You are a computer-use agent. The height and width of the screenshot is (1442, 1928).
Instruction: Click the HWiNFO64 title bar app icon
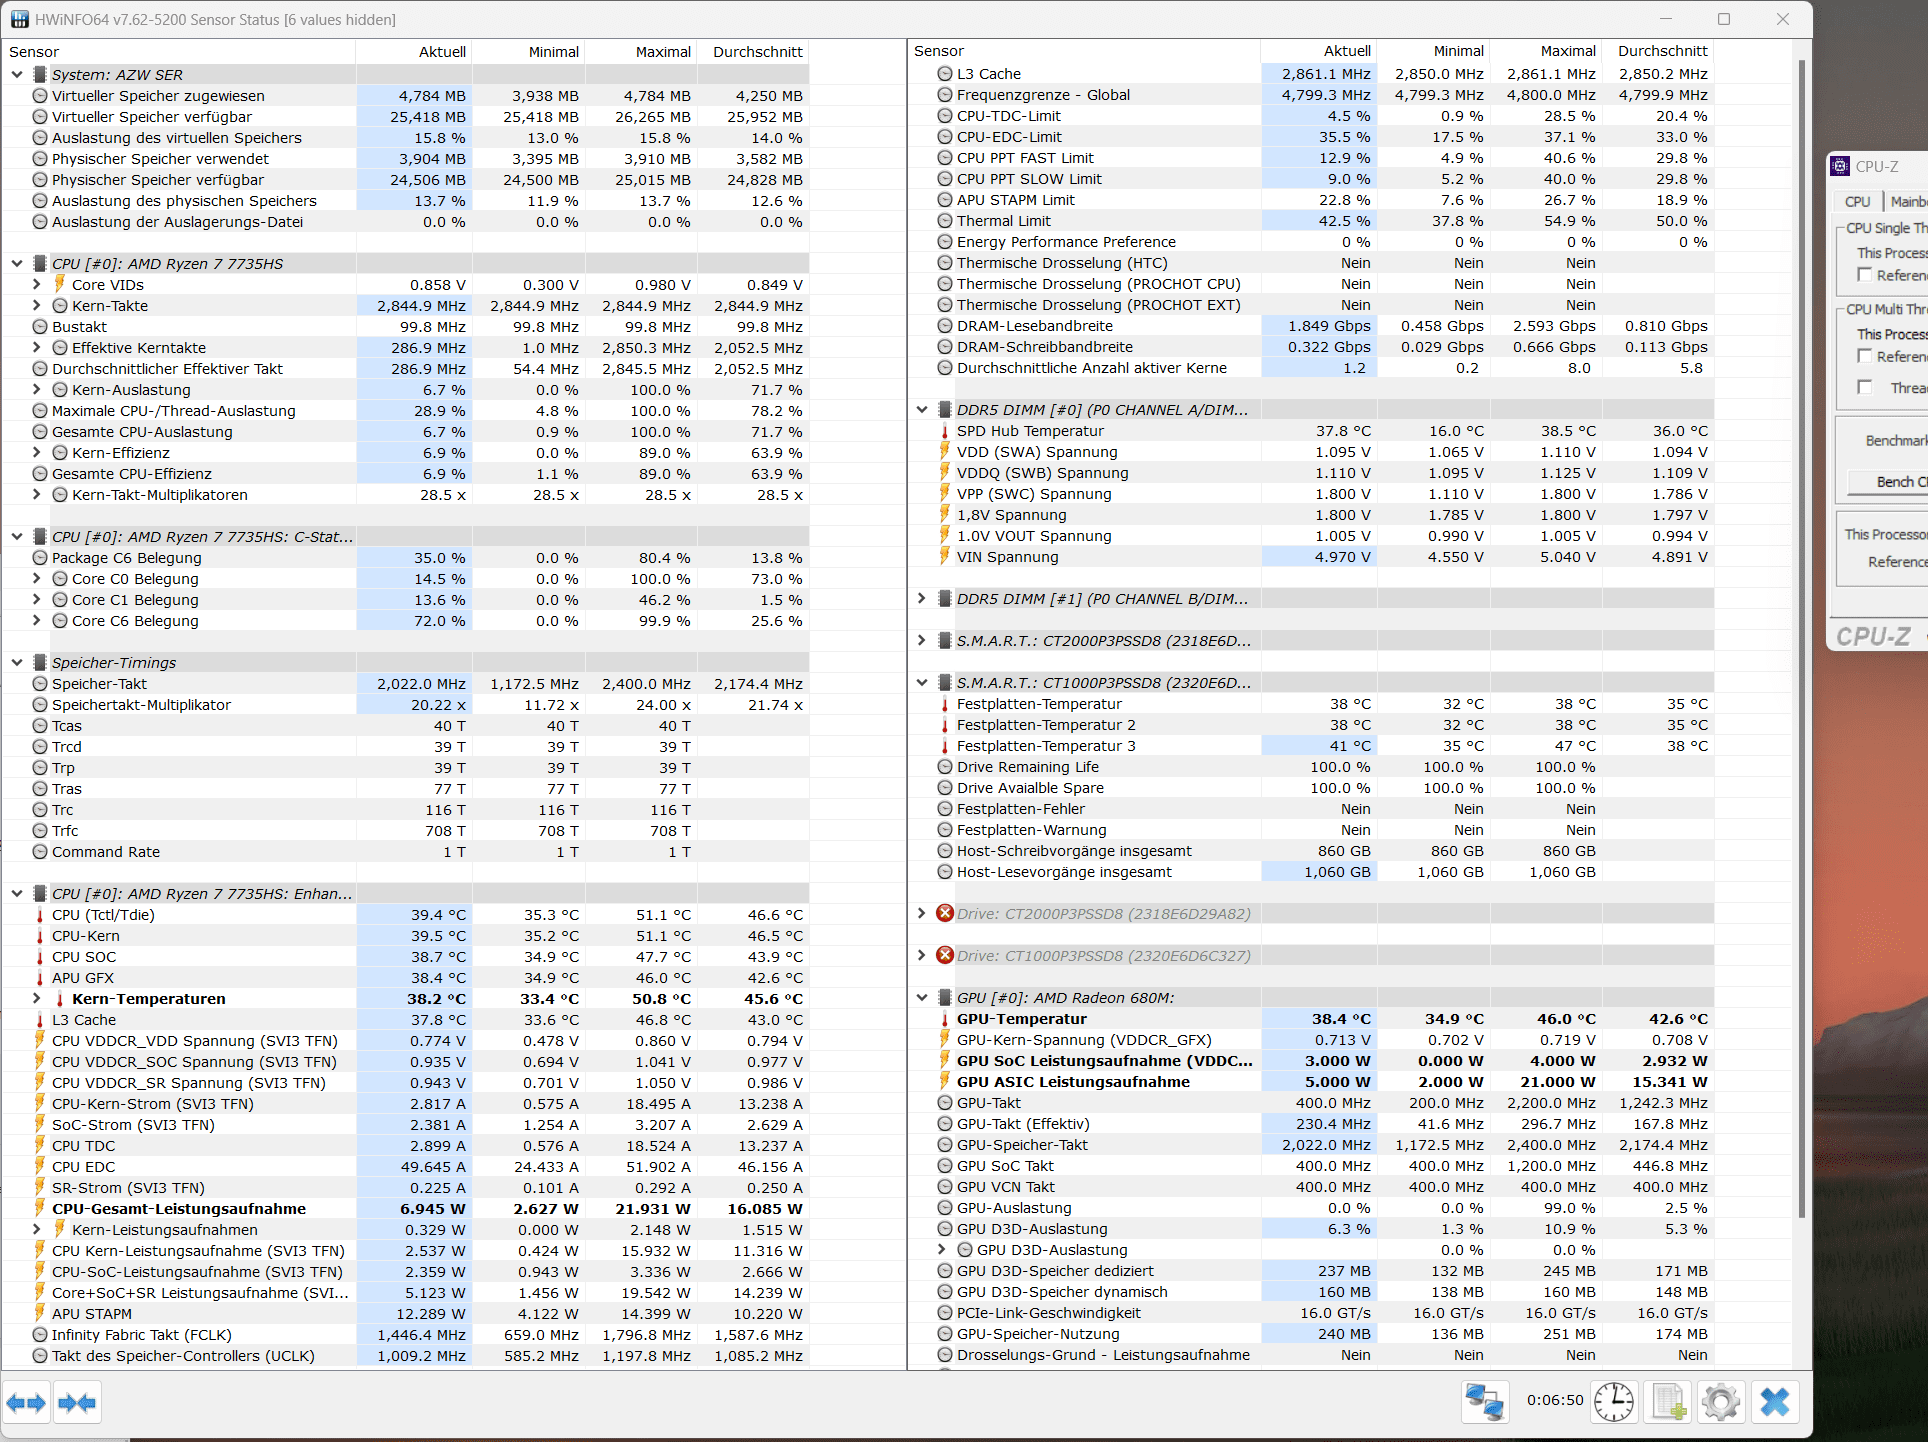(x=19, y=19)
